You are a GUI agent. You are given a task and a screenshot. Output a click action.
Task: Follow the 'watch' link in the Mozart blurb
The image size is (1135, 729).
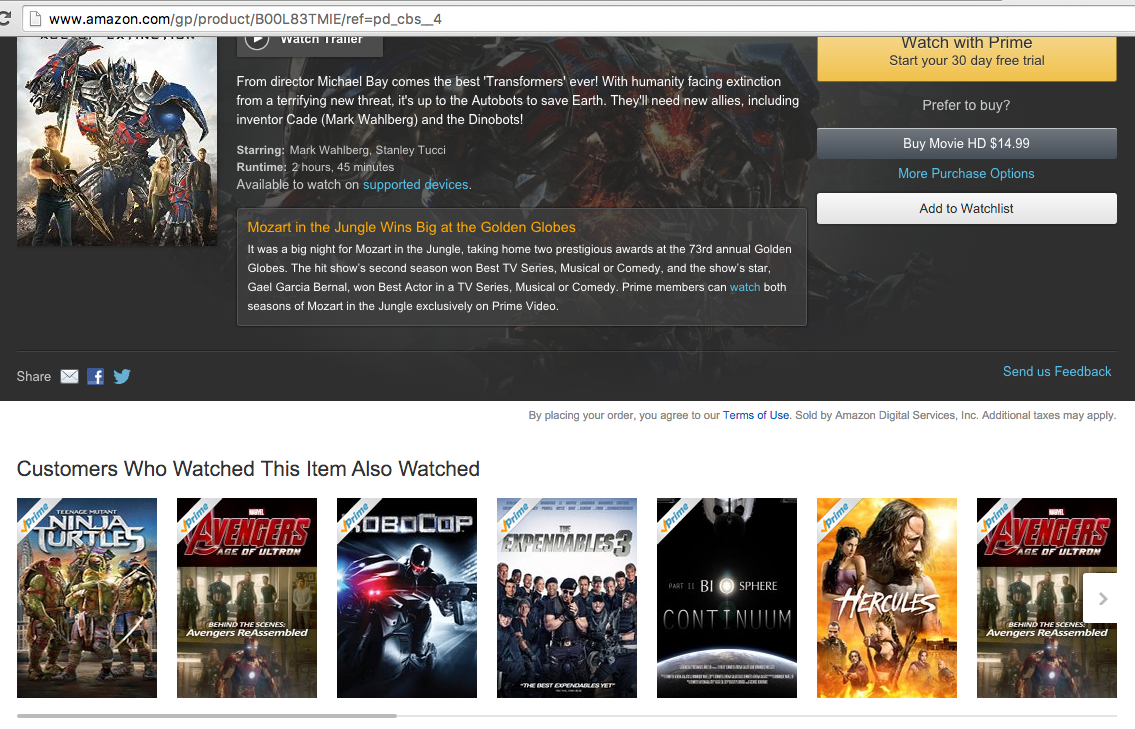coord(745,287)
